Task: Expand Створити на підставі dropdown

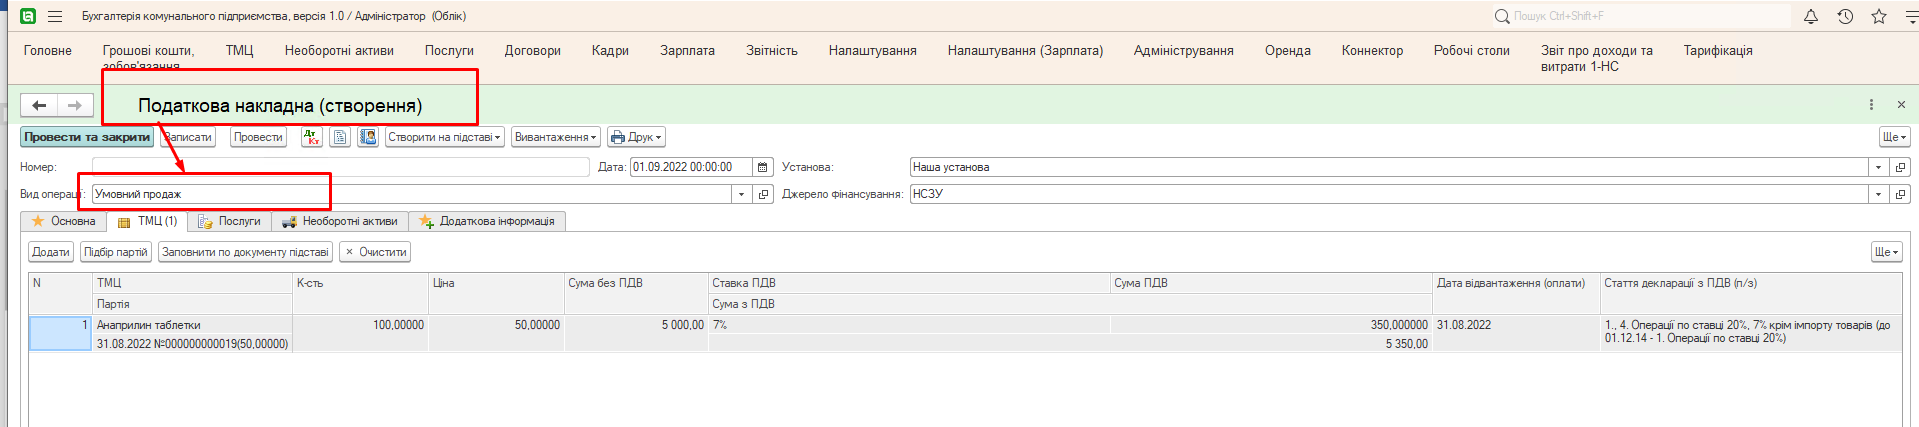Action: [x=445, y=137]
